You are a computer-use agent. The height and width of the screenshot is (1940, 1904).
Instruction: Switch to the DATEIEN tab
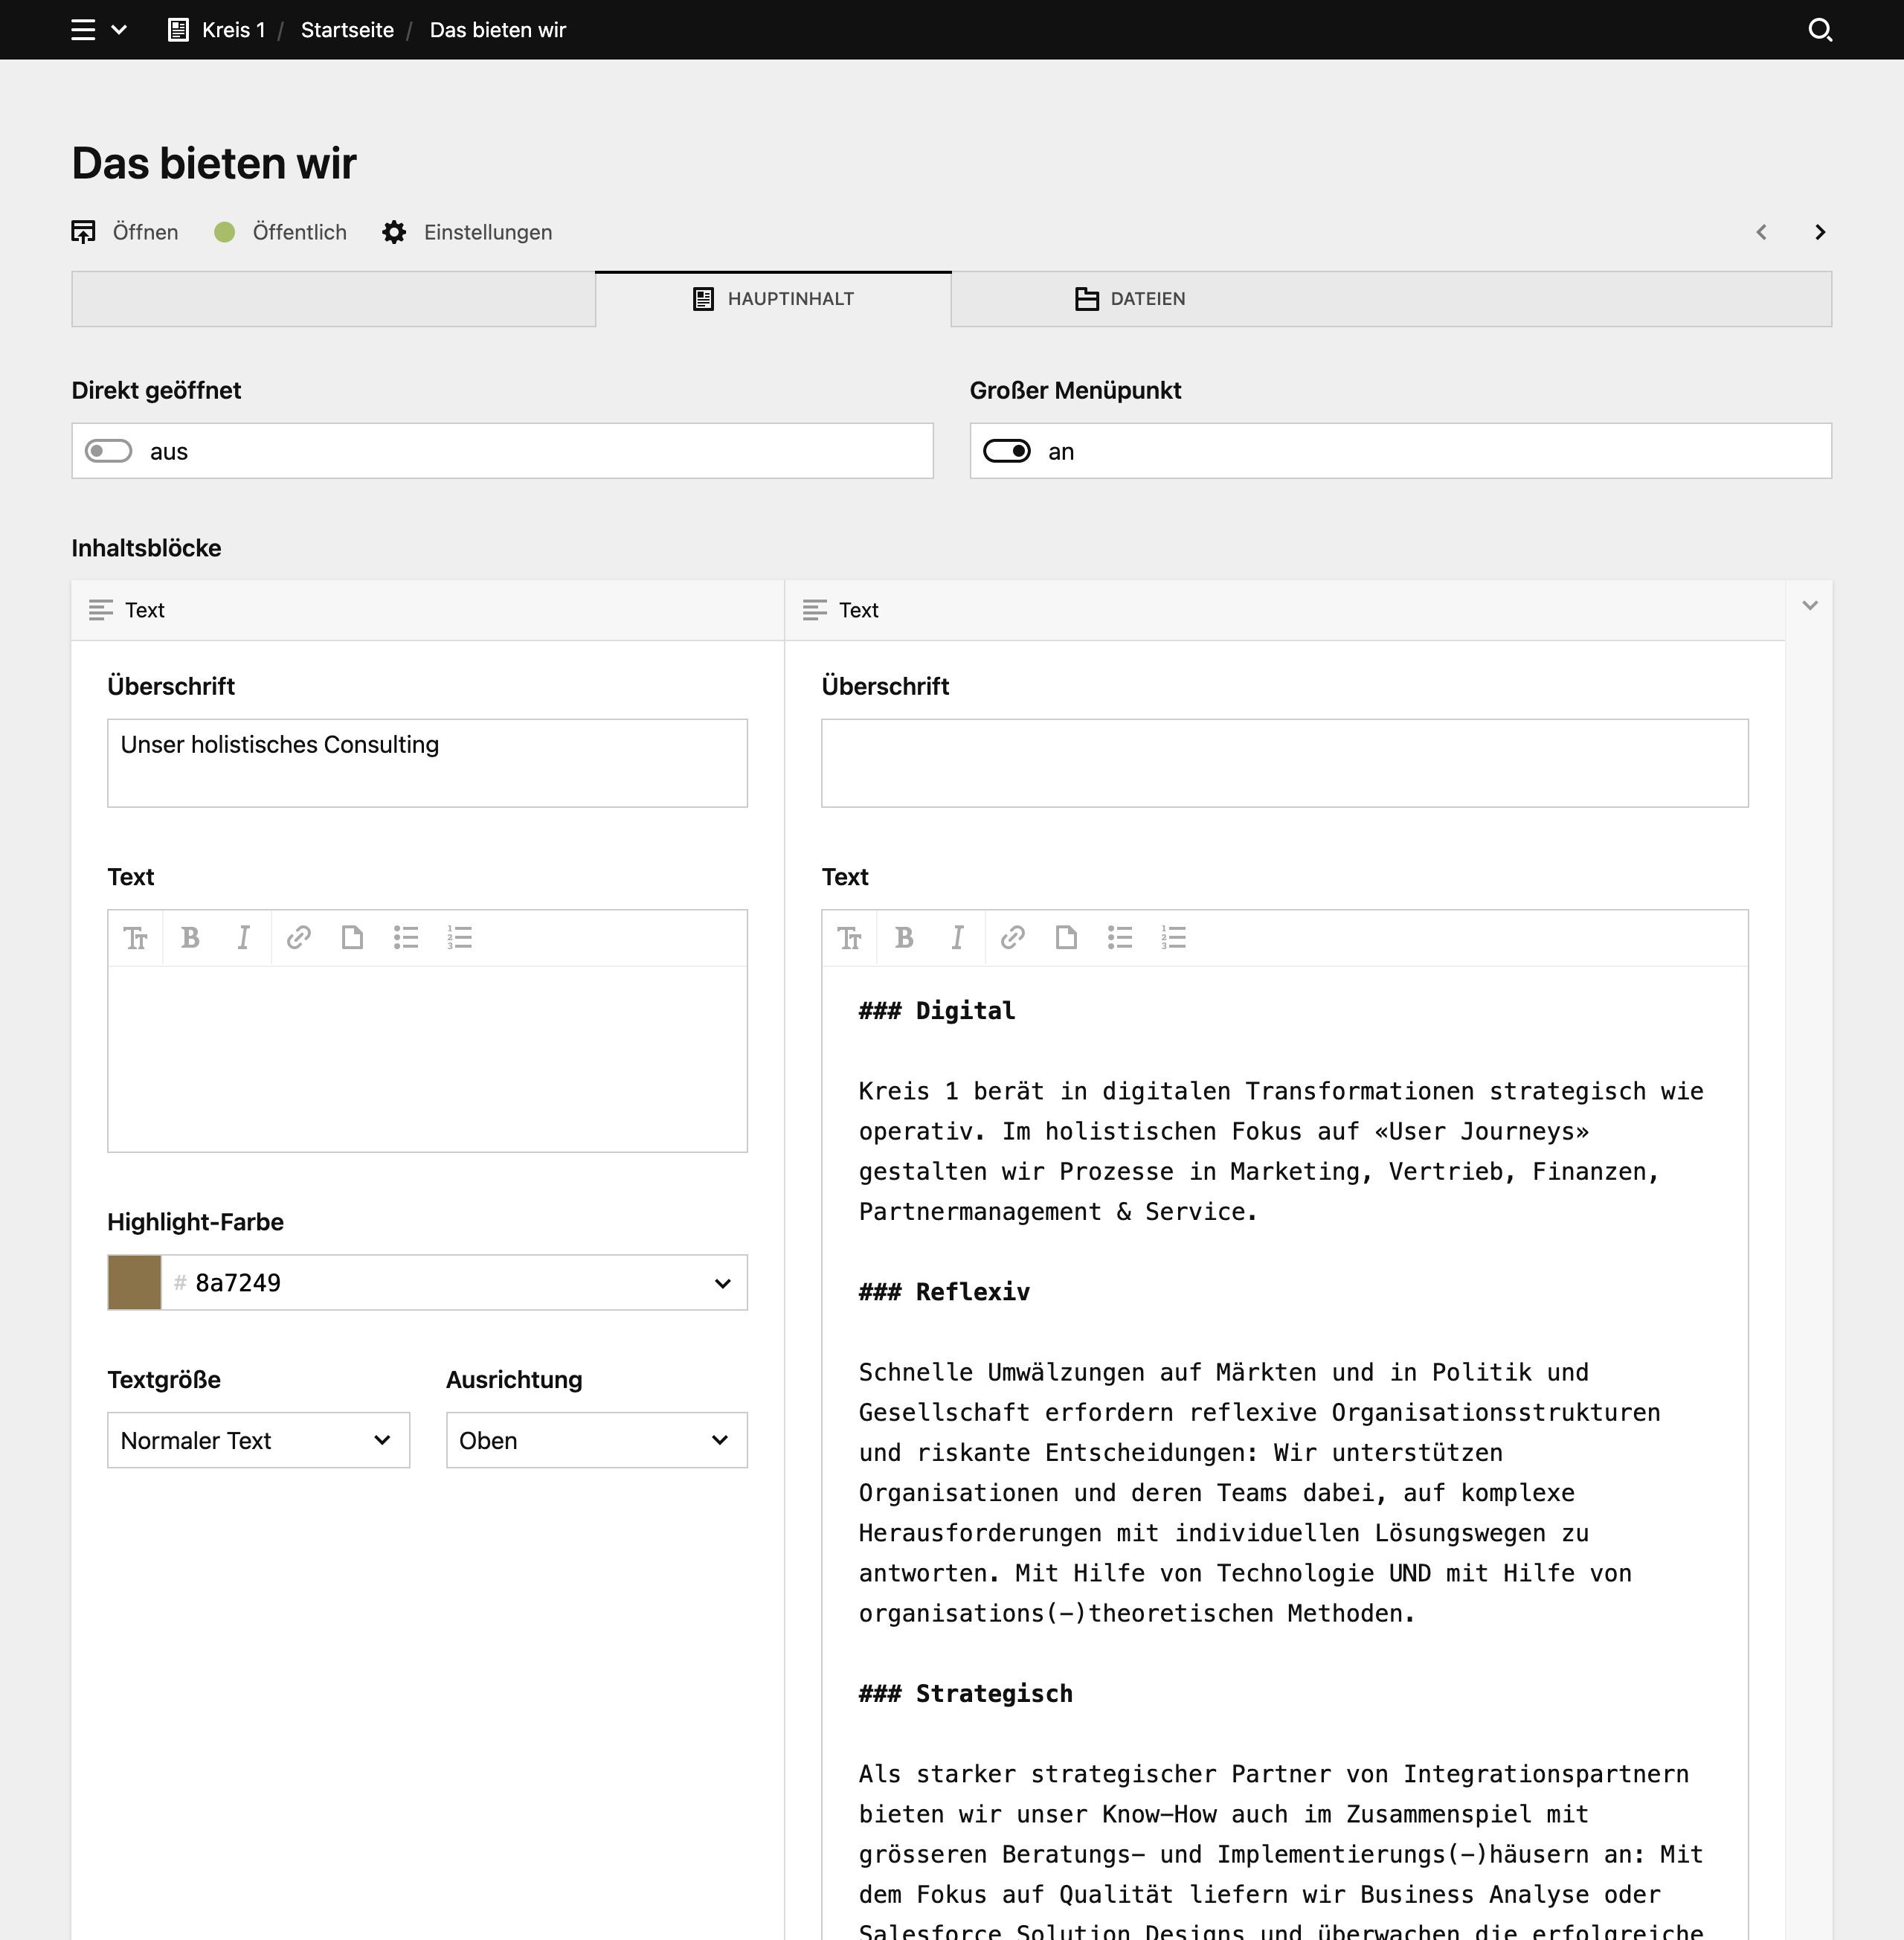click(x=1131, y=298)
